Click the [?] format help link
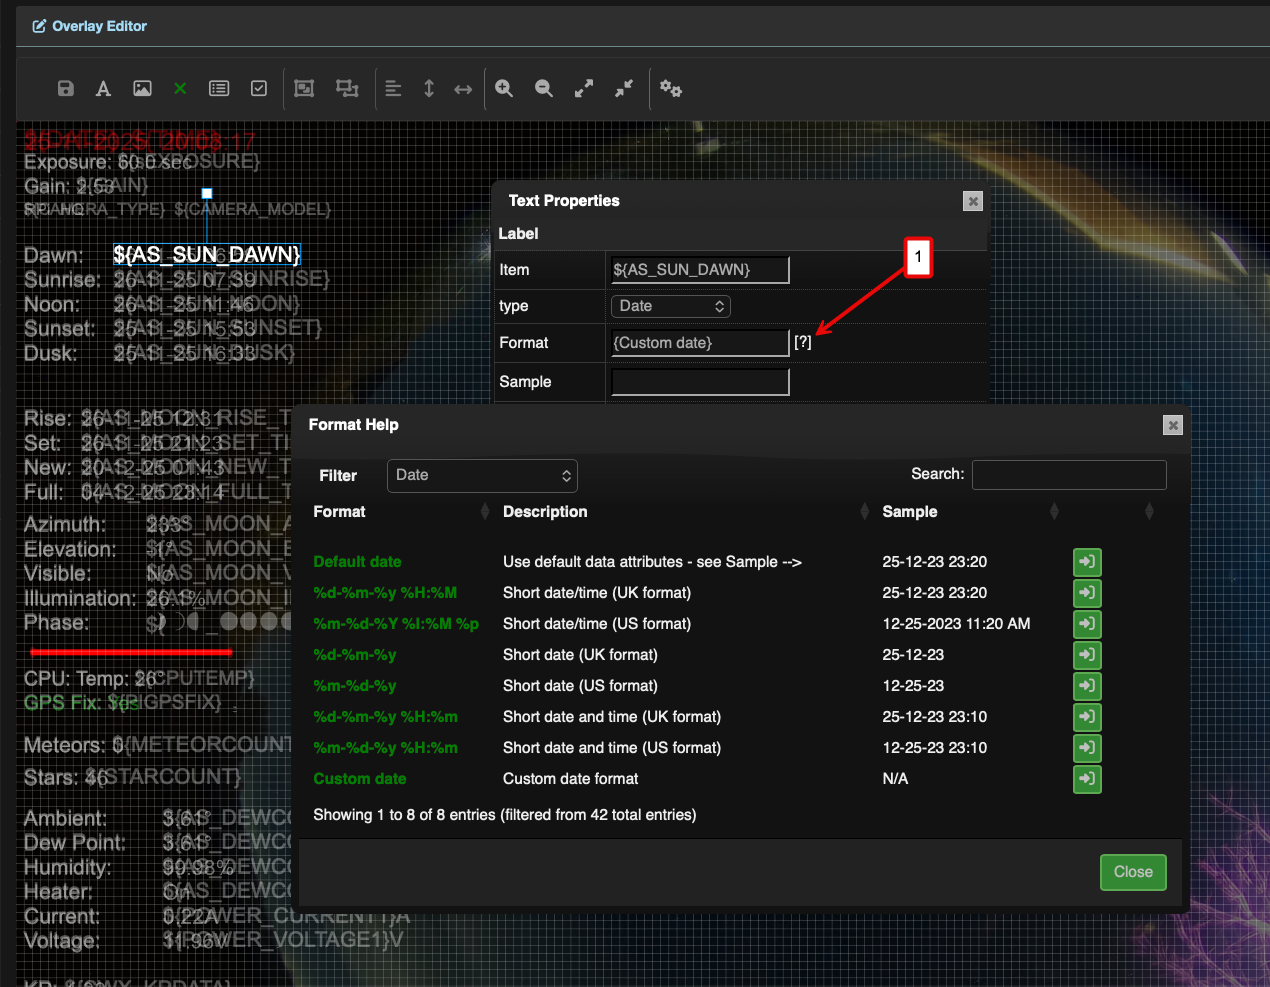Image resolution: width=1270 pixels, height=987 pixels. [x=803, y=342]
